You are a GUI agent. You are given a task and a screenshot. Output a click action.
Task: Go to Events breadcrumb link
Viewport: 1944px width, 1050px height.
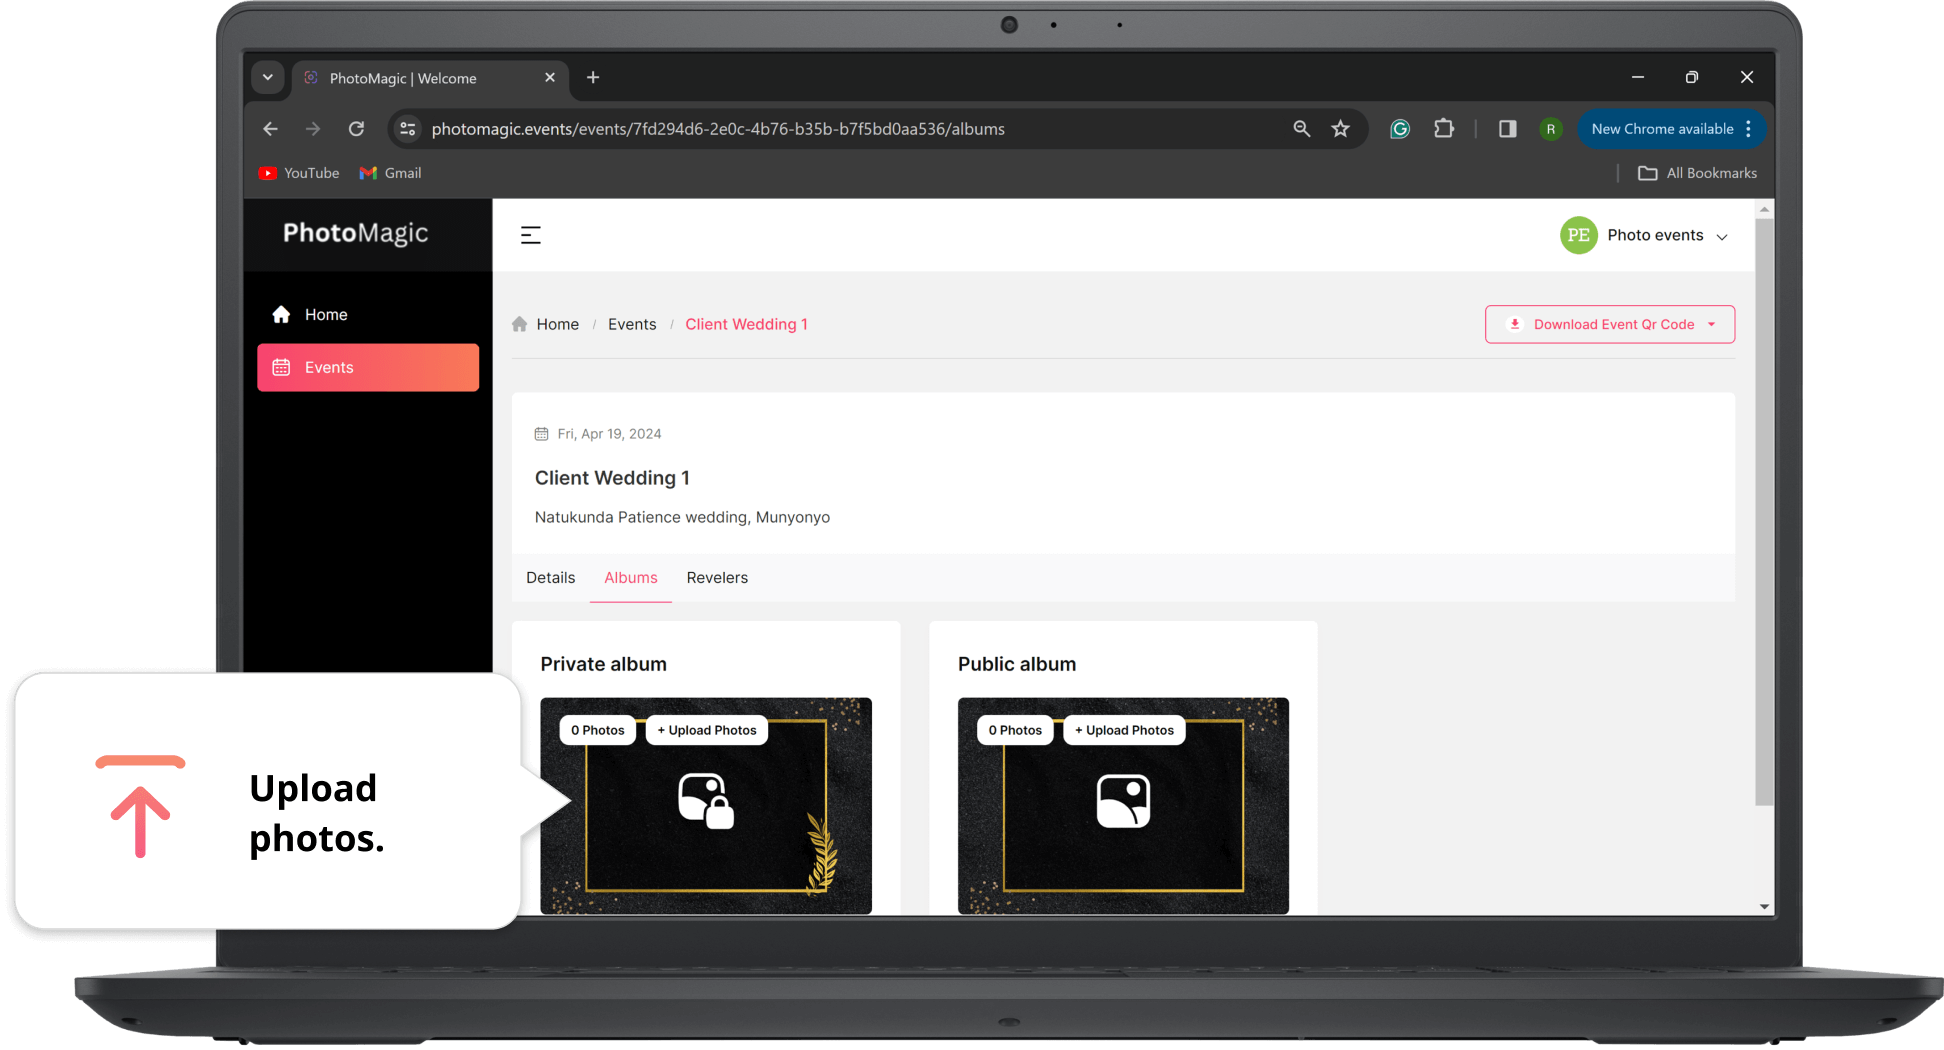(x=632, y=325)
